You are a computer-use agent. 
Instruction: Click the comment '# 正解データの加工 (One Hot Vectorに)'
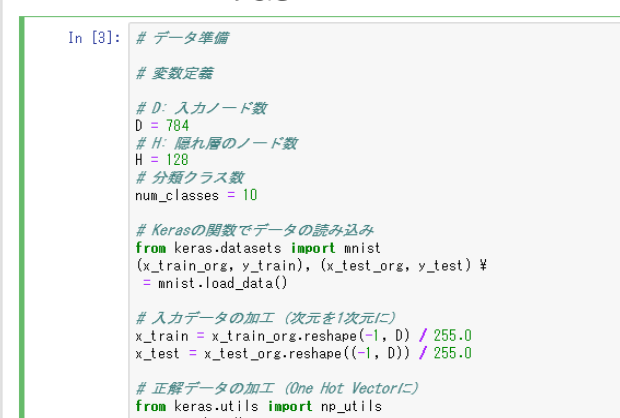click(277, 388)
